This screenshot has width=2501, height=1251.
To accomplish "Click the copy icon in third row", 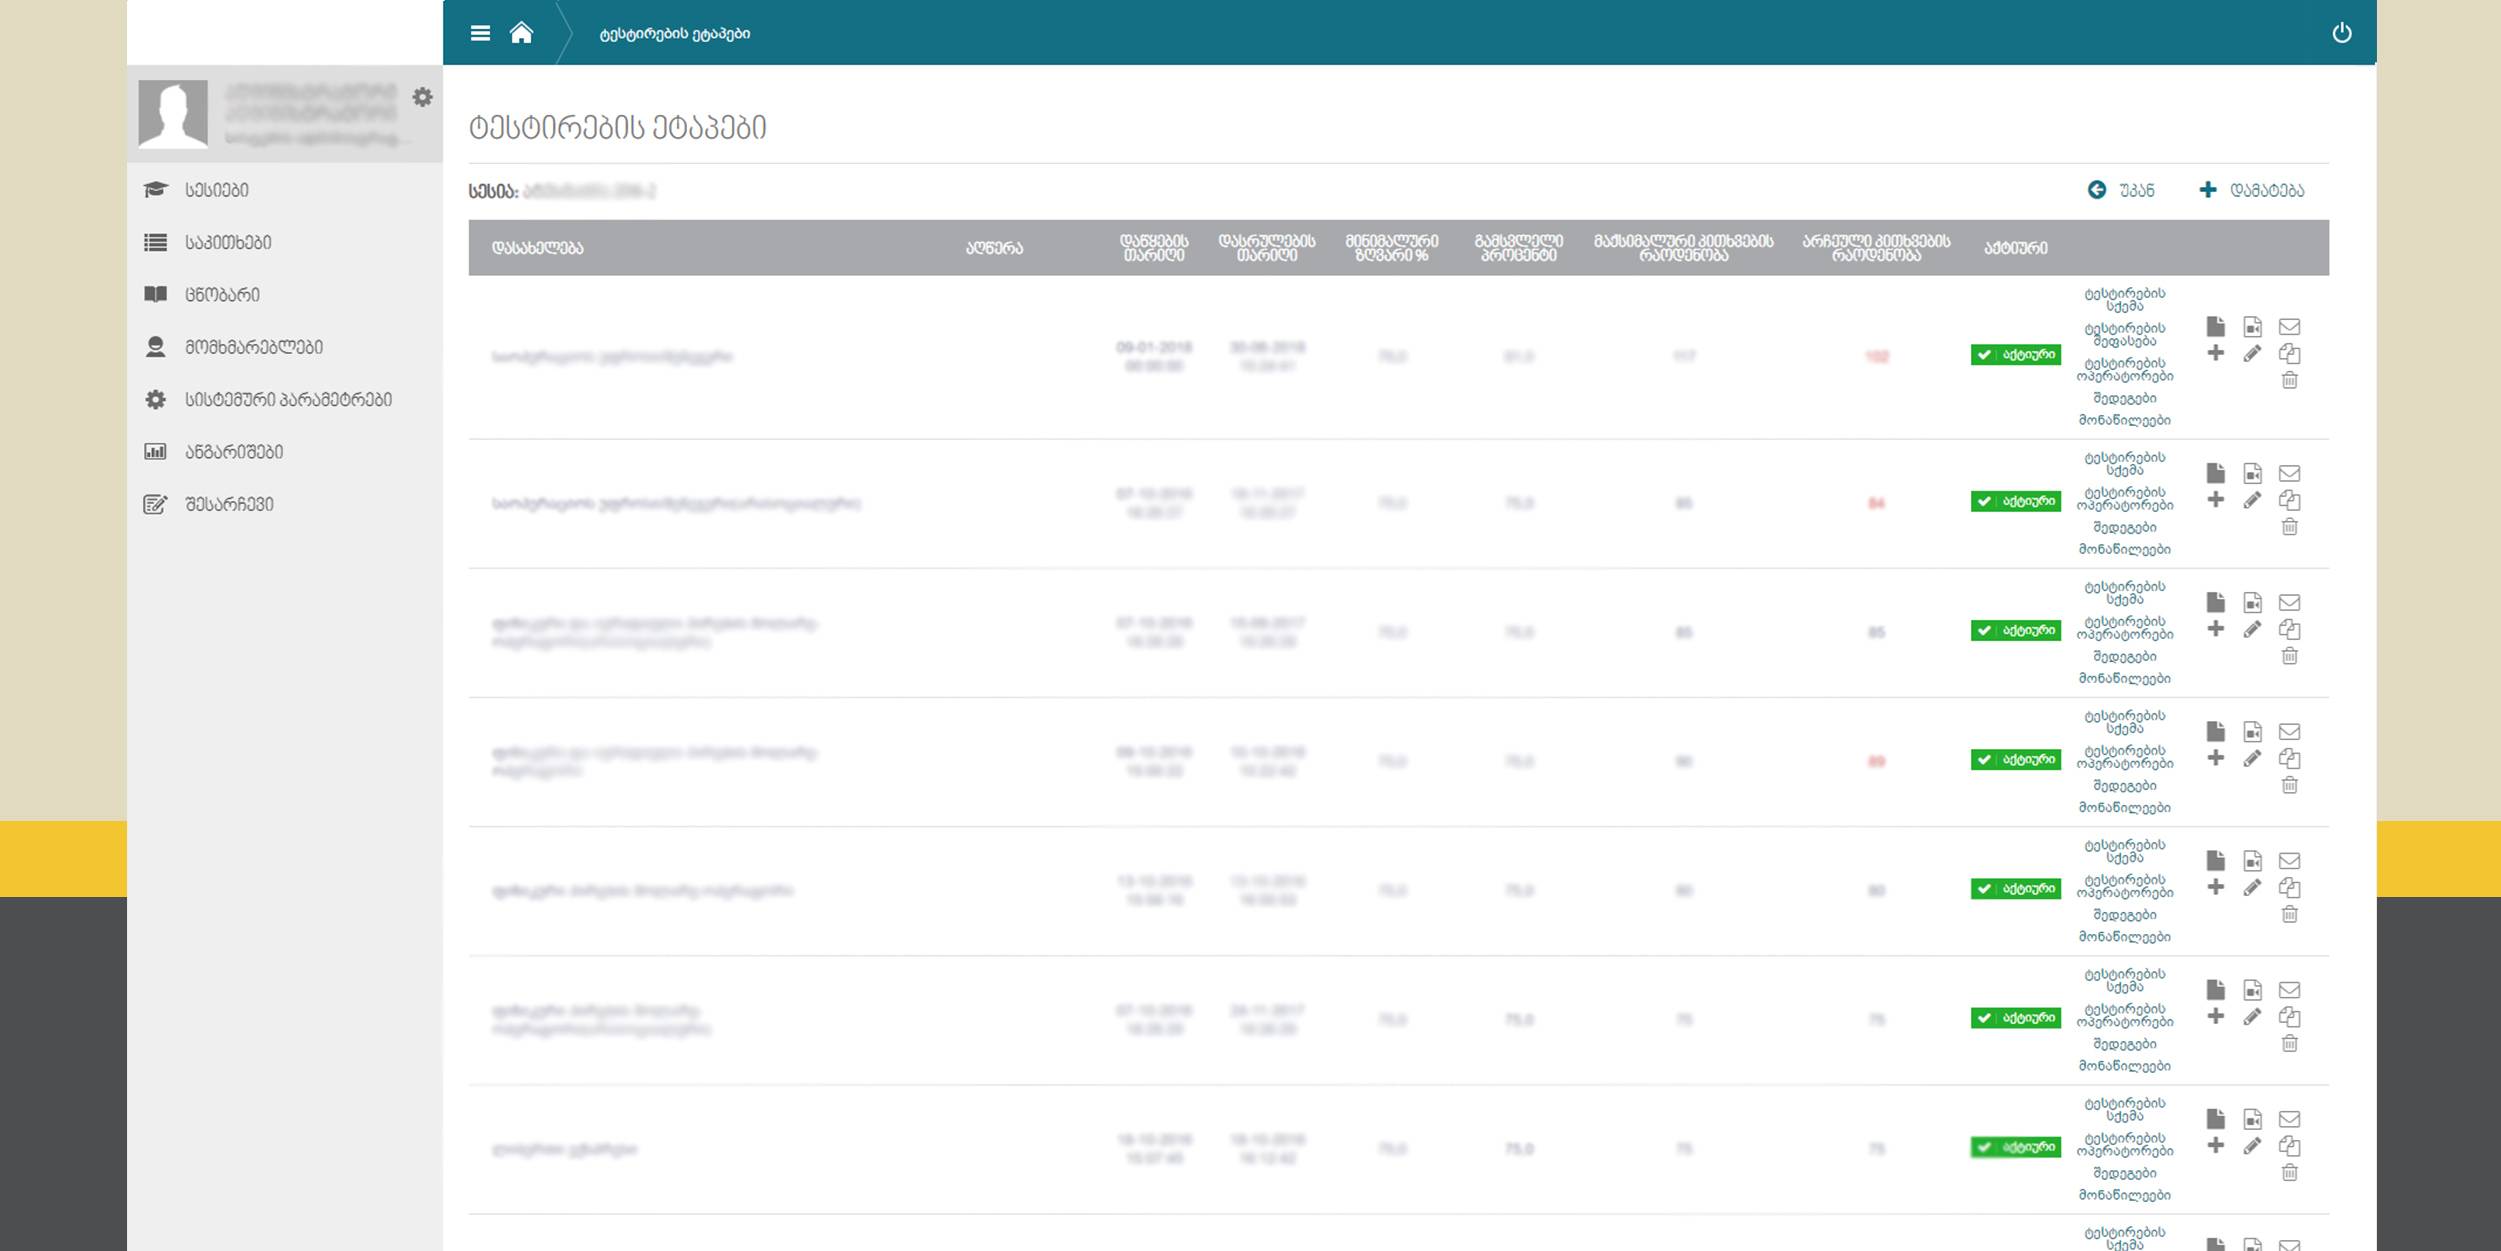I will pyautogui.click(x=2289, y=629).
